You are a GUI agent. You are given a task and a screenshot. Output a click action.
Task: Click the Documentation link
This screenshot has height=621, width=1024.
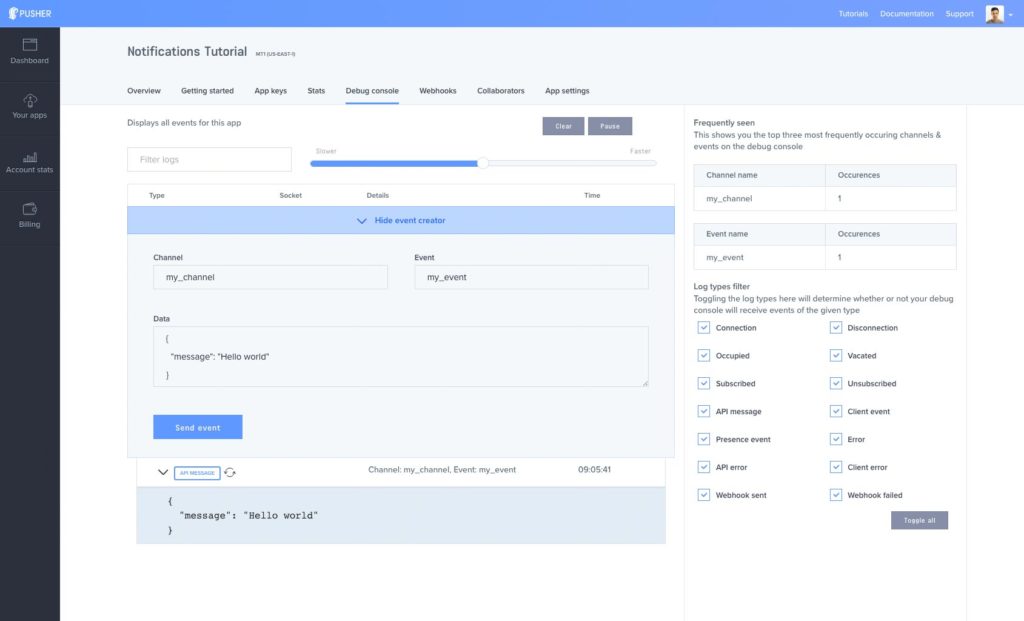click(x=906, y=14)
